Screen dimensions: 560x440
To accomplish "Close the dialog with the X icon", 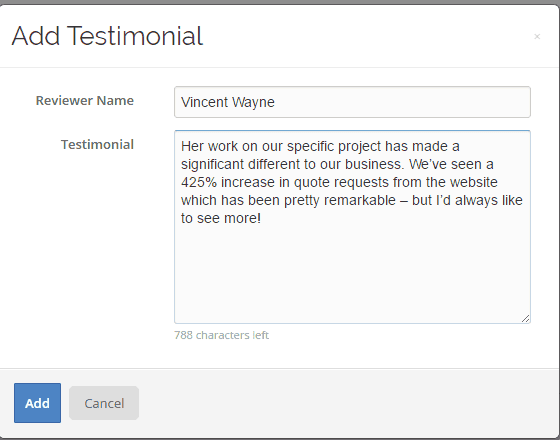I will (537, 36).
